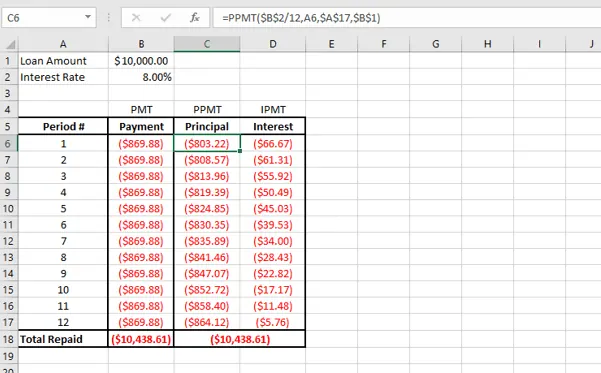Click the ($17.17) interest cell

pyautogui.click(x=273, y=290)
